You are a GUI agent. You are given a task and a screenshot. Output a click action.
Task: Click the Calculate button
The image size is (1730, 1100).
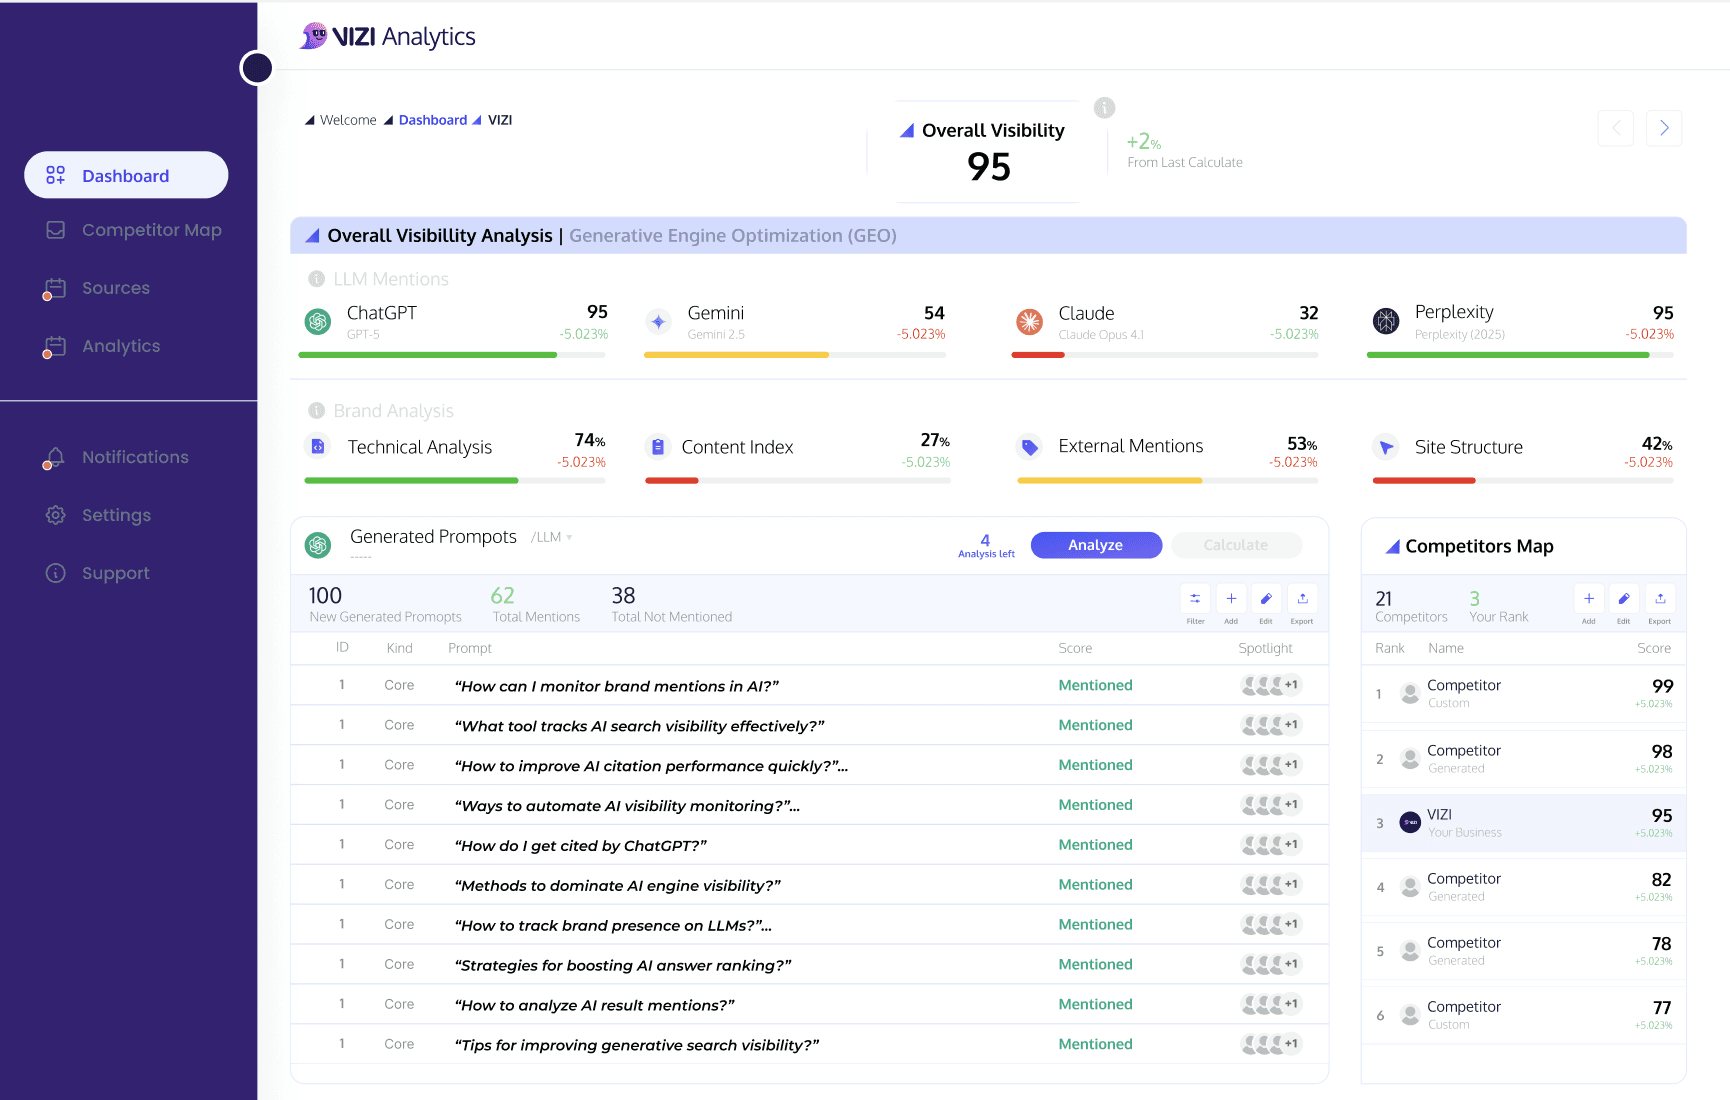(1236, 545)
